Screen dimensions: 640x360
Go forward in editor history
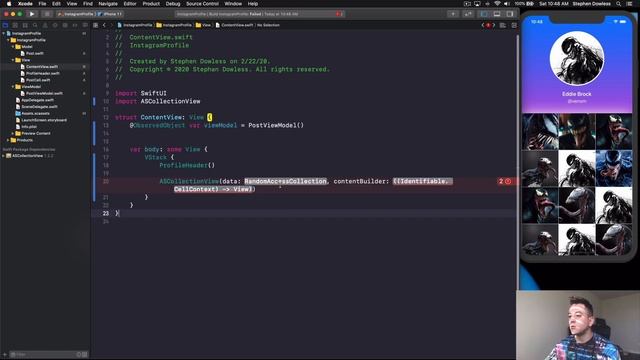[x=111, y=25]
